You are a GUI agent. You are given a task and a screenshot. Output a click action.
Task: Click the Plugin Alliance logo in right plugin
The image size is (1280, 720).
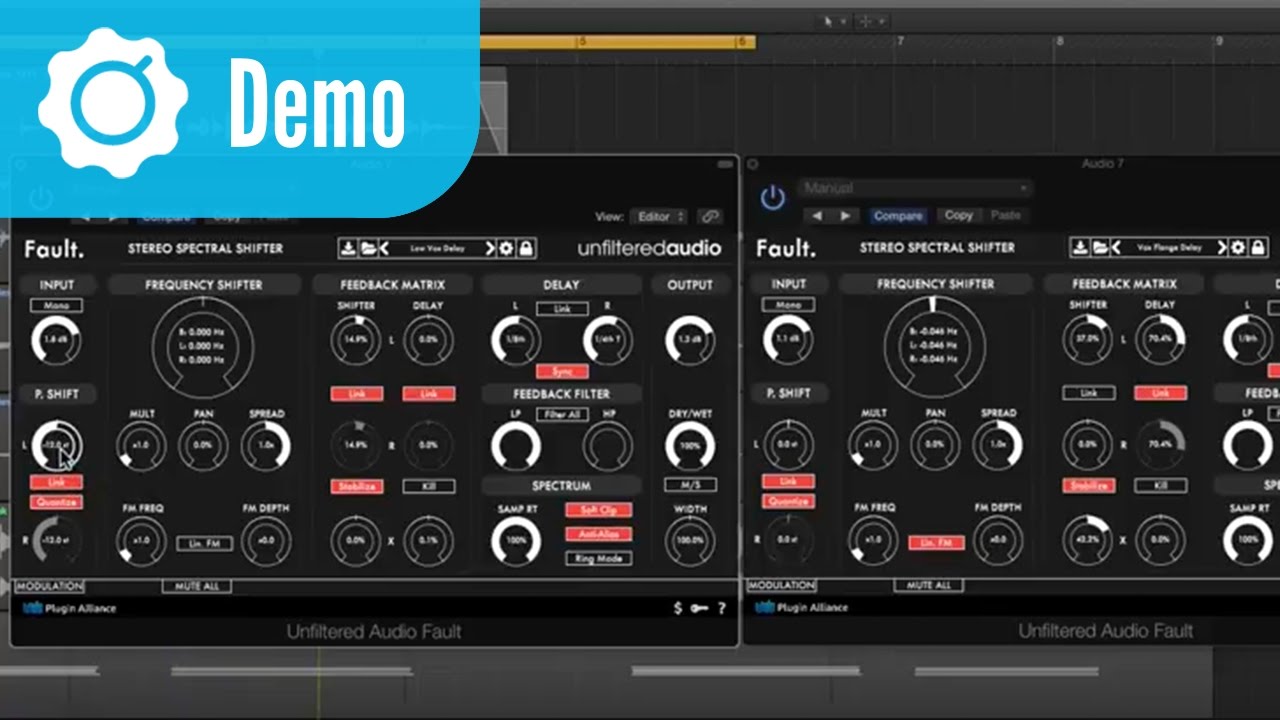(x=802, y=607)
